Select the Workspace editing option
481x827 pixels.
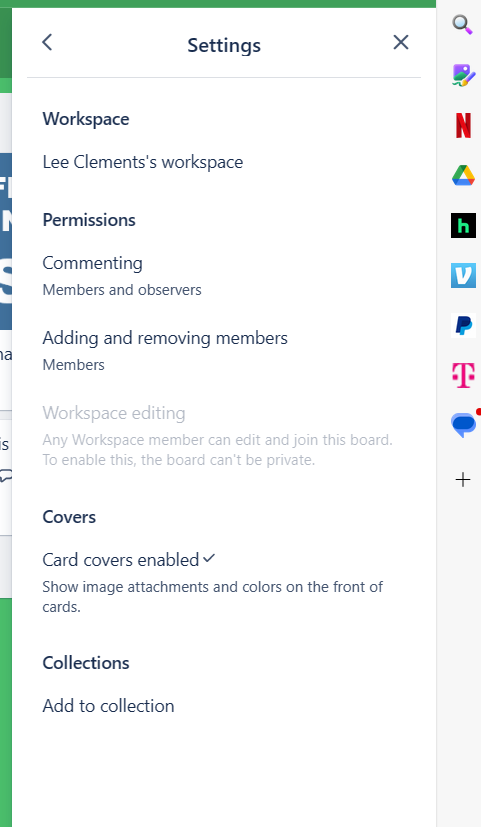224,435
